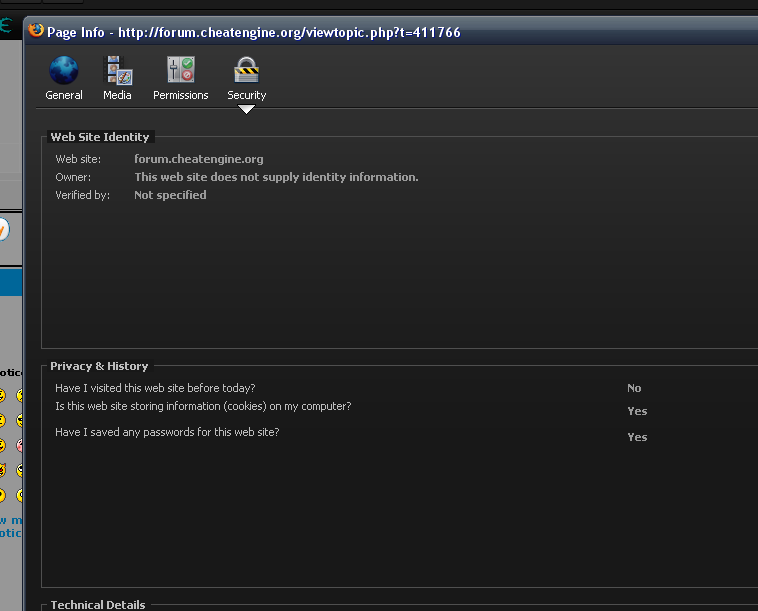Select the 'Yes' answer for saved passwords

(x=637, y=437)
